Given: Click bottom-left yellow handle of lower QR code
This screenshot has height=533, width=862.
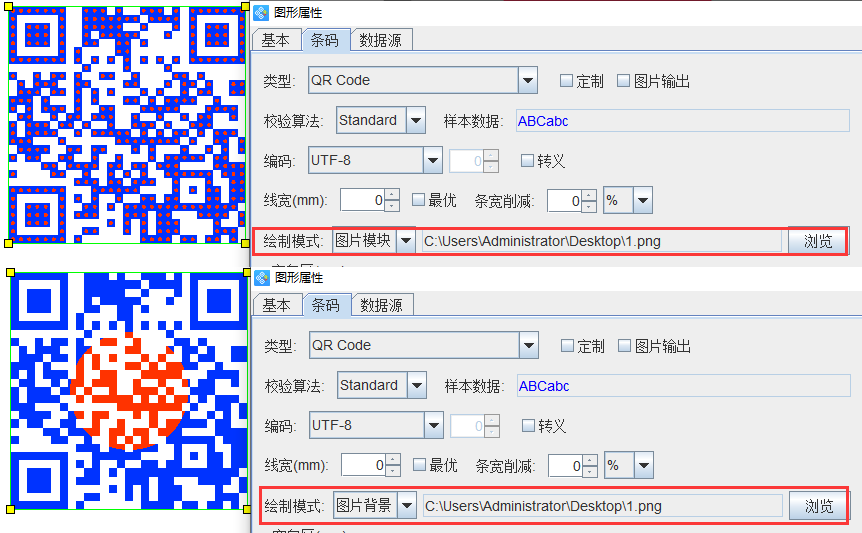Looking at the screenshot, I should [10, 509].
